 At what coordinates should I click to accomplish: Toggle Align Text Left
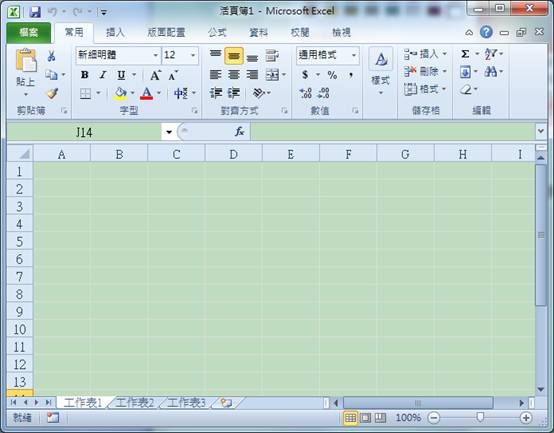pyautogui.click(x=216, y=75)
